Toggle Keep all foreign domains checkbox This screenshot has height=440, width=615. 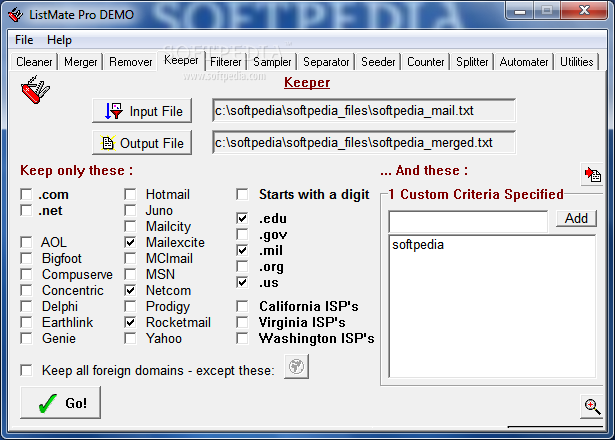tap(26, 370)
